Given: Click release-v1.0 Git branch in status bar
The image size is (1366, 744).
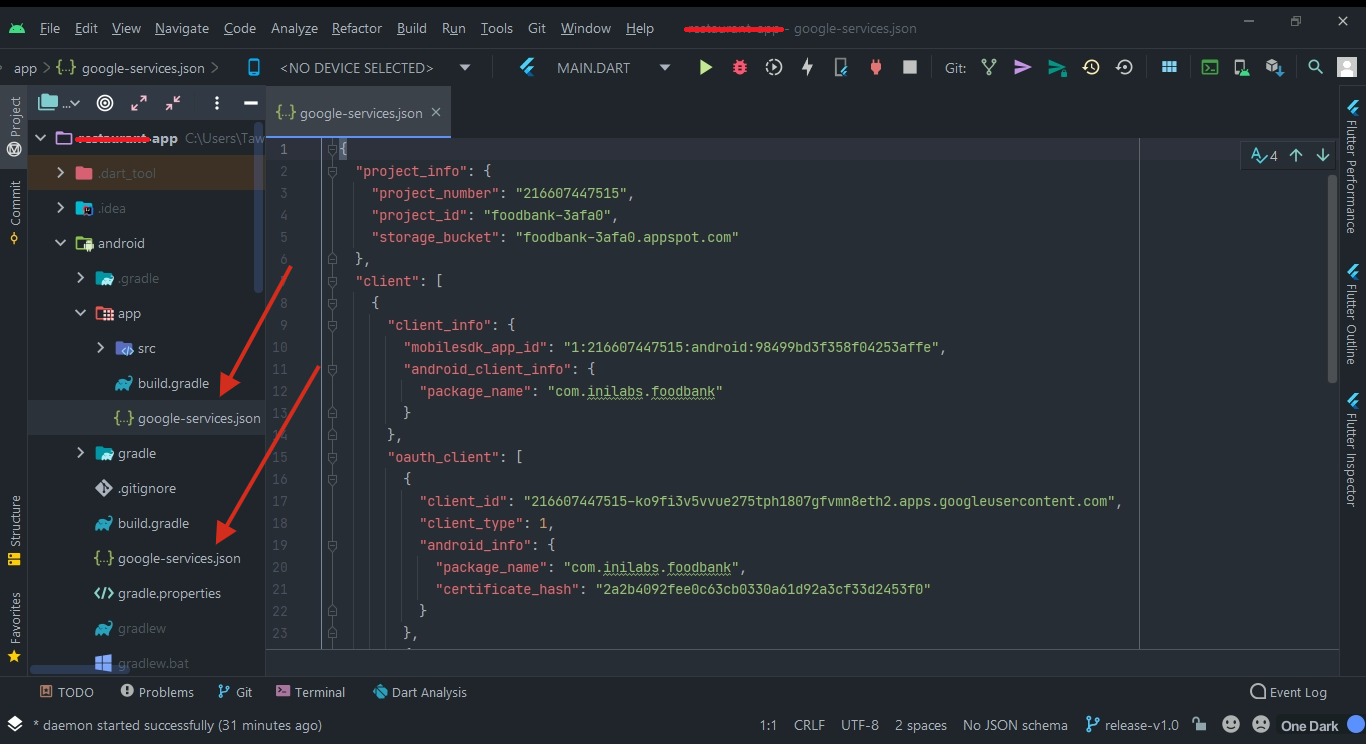Looking at the screenshot, I should [x=1133, y=725].
